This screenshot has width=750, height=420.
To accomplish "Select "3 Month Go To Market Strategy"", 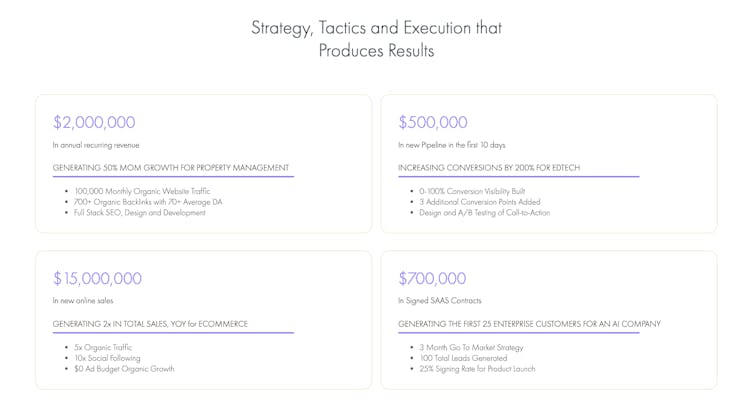I will coord(471,347).
